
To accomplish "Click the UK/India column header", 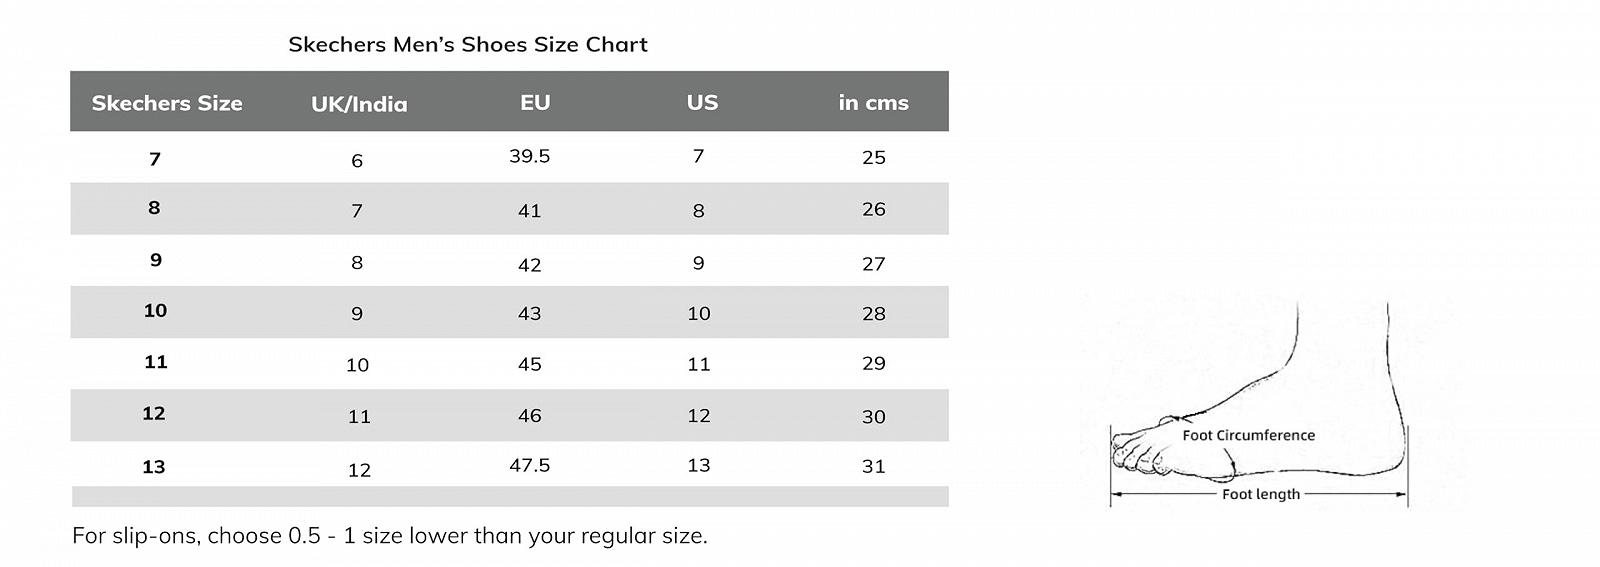I will [359, 104].
